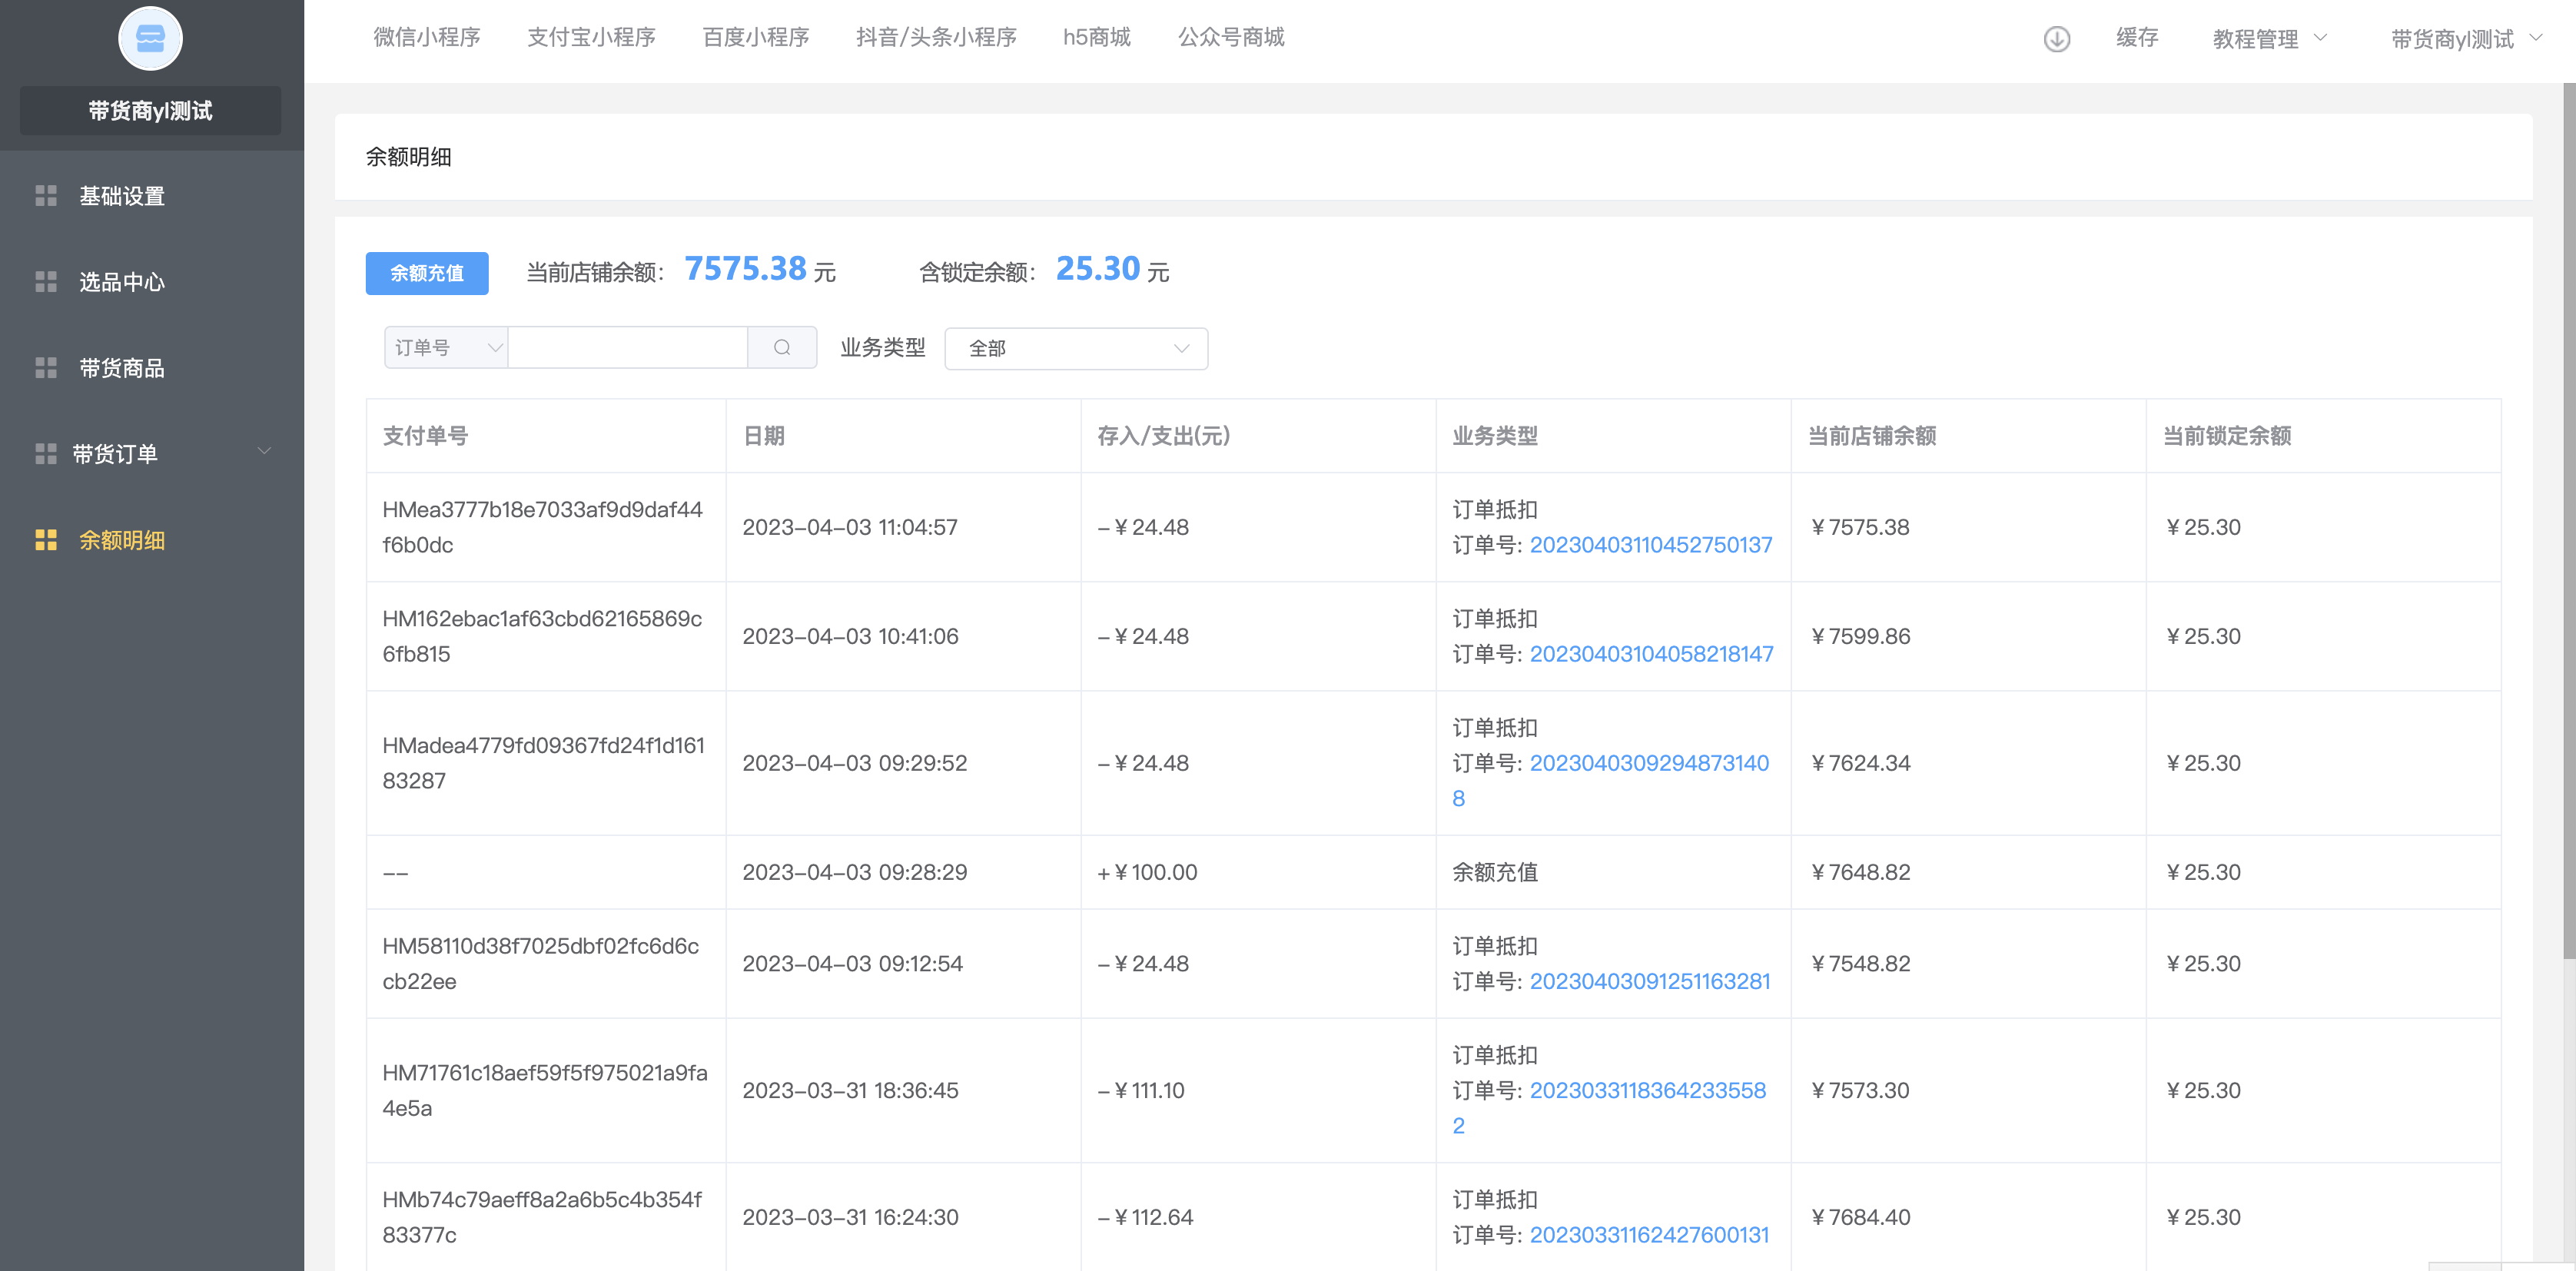This screenshot has height=1271, width=2576.
Task: Switch to 微信小程序 tab
Action: 427,37
